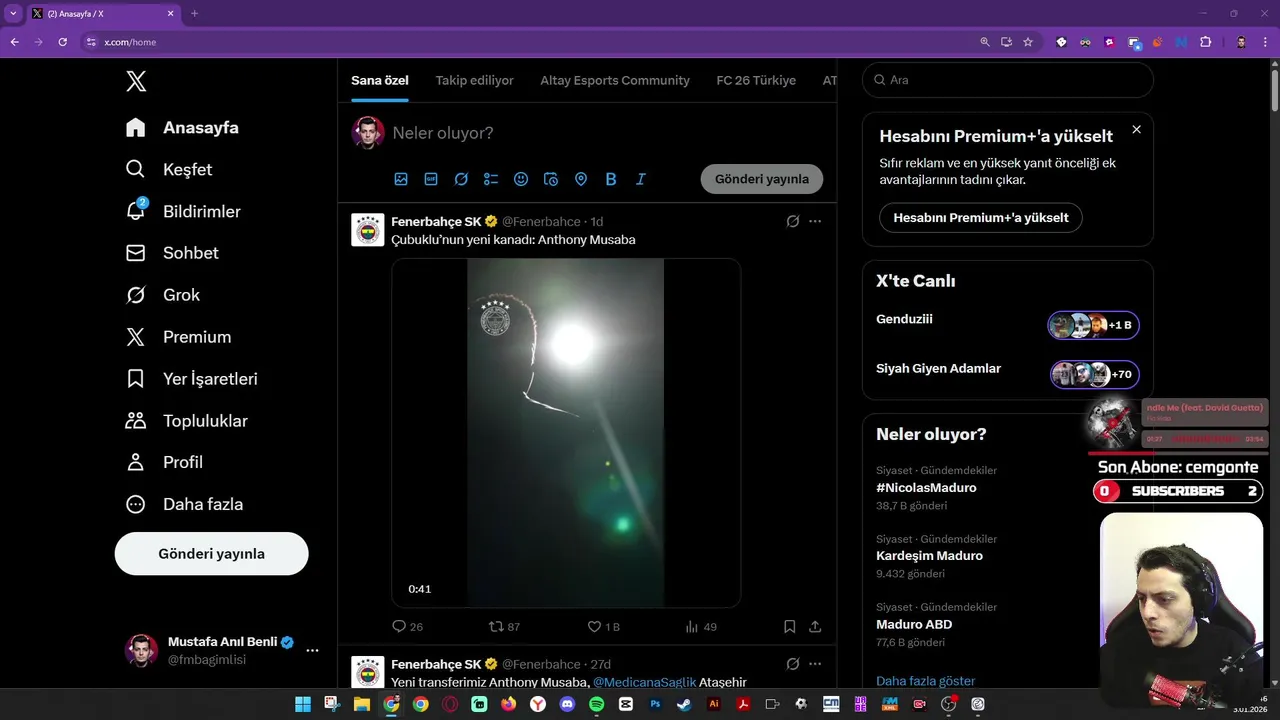The image size is (1280, 720).
Task: Open a new browser tab
Action: click(194, 14)
